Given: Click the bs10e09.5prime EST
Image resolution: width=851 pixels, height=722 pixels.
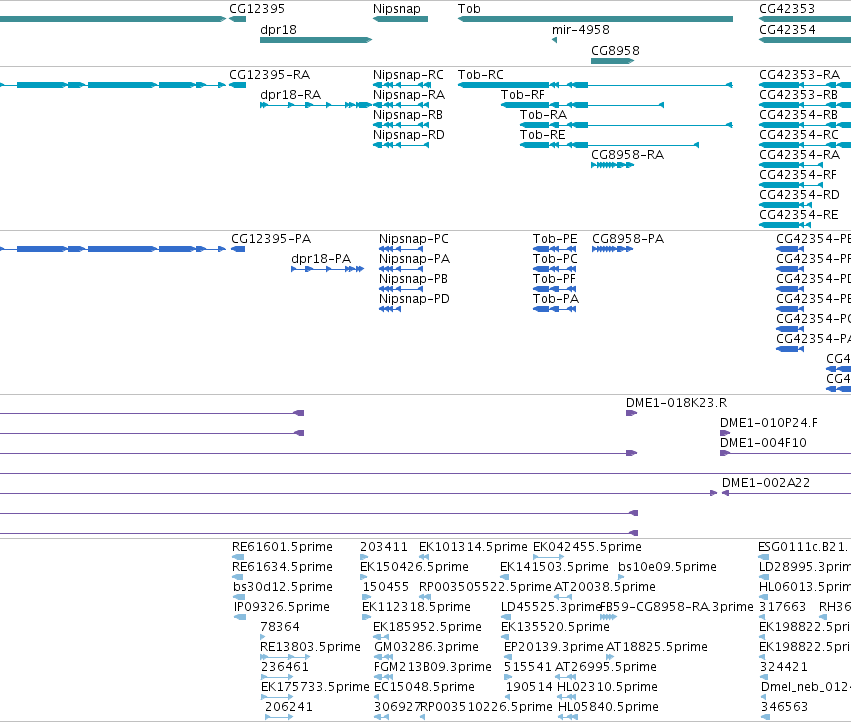Looking at the screenshot, I should click(x=623, y=577).
